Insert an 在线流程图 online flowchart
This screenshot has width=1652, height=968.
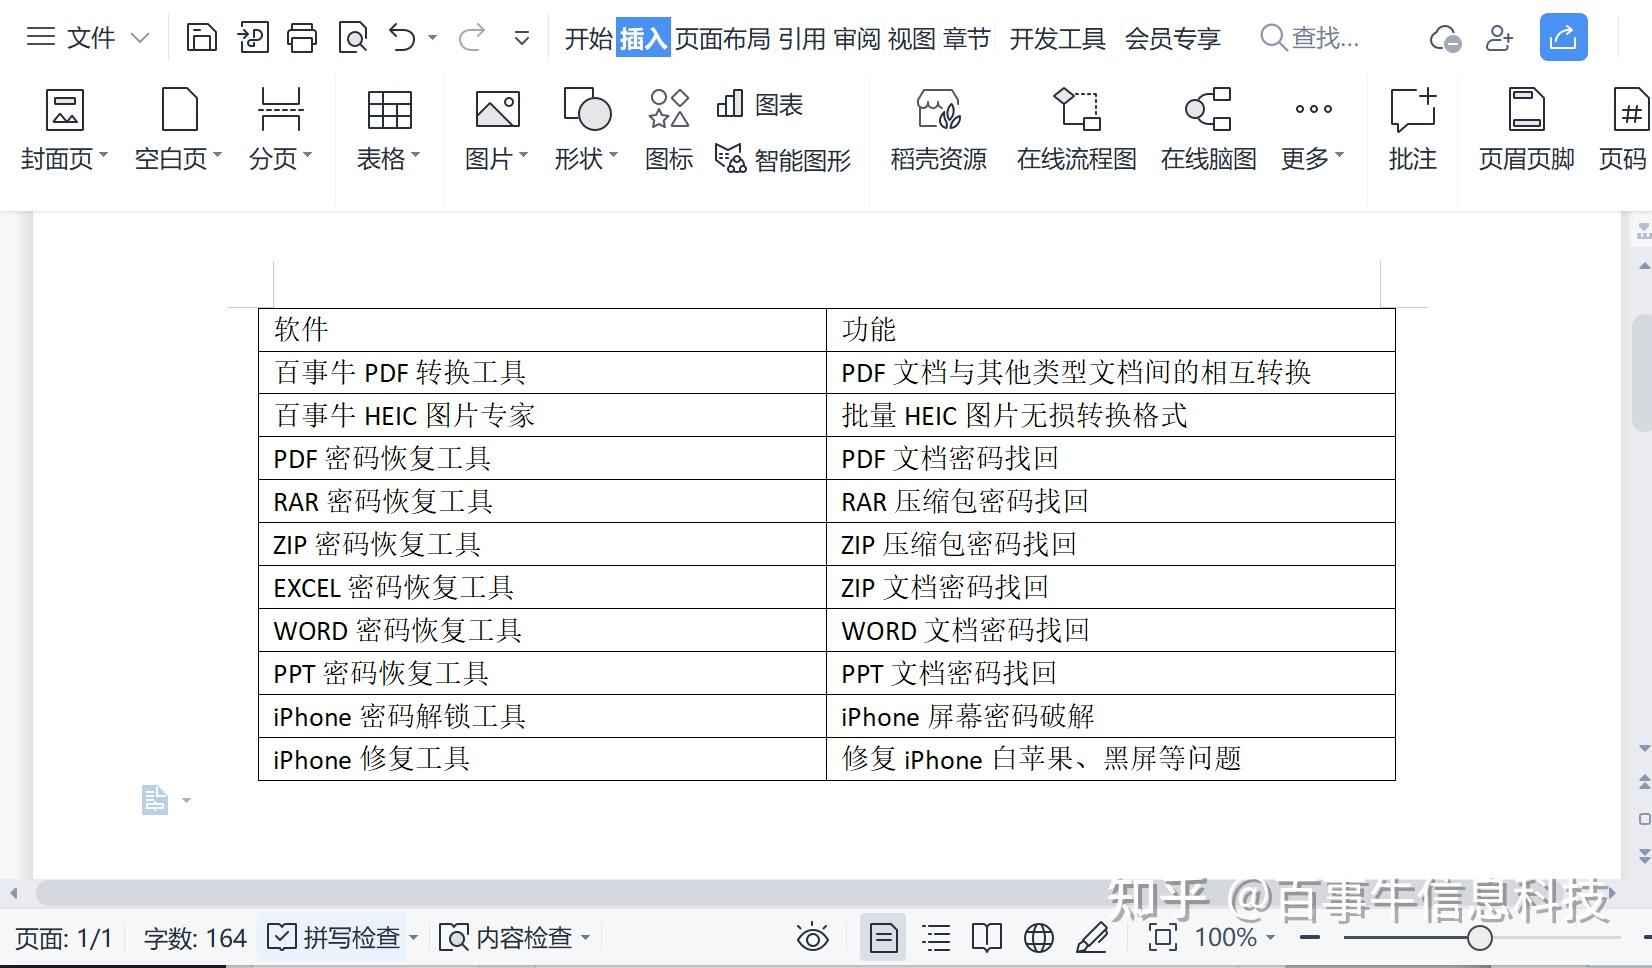click(x=1076, y=130)
